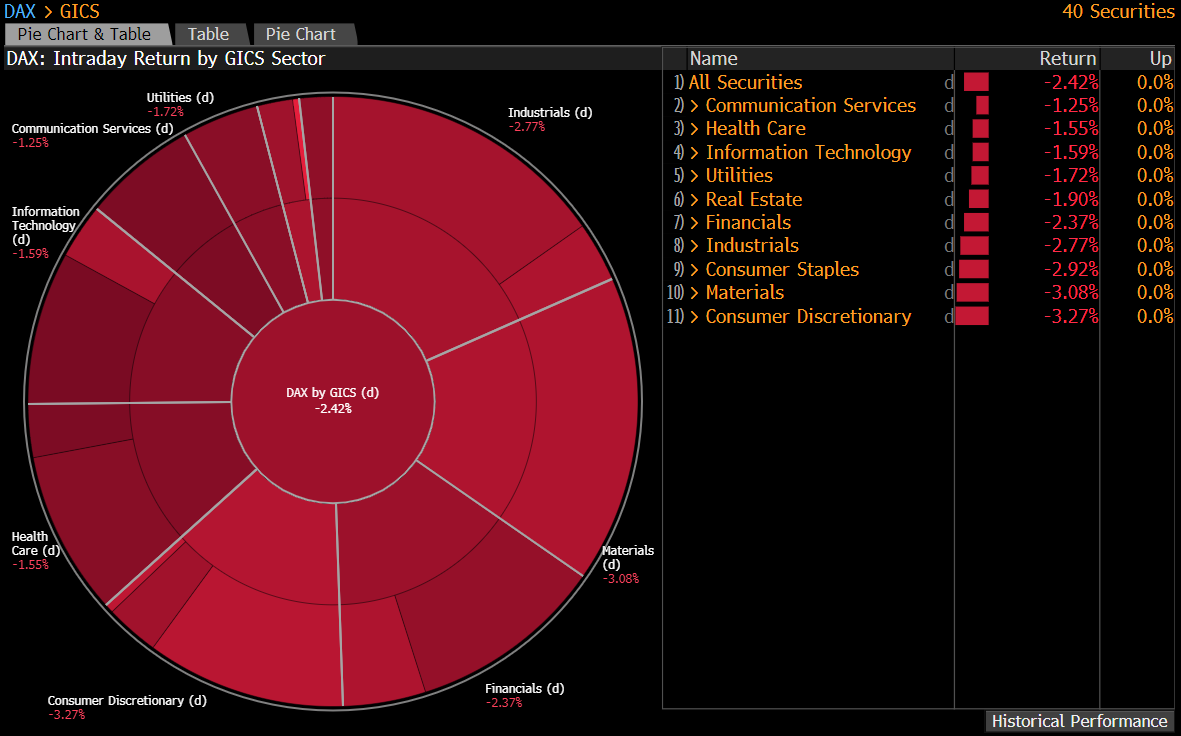Select the All Securities row
Screen dimensions: 1181x736
click(746, 83)
